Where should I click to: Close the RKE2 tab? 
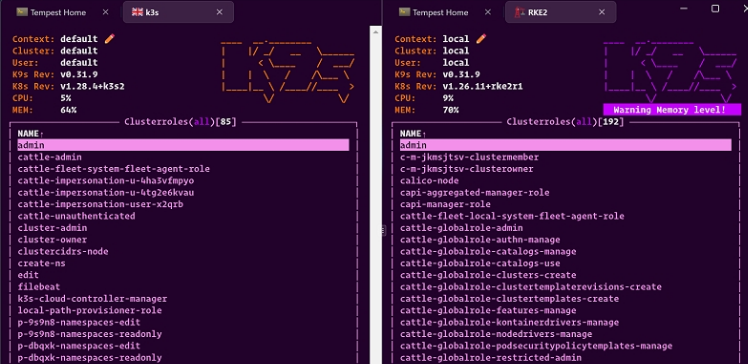tap(602, 12)
